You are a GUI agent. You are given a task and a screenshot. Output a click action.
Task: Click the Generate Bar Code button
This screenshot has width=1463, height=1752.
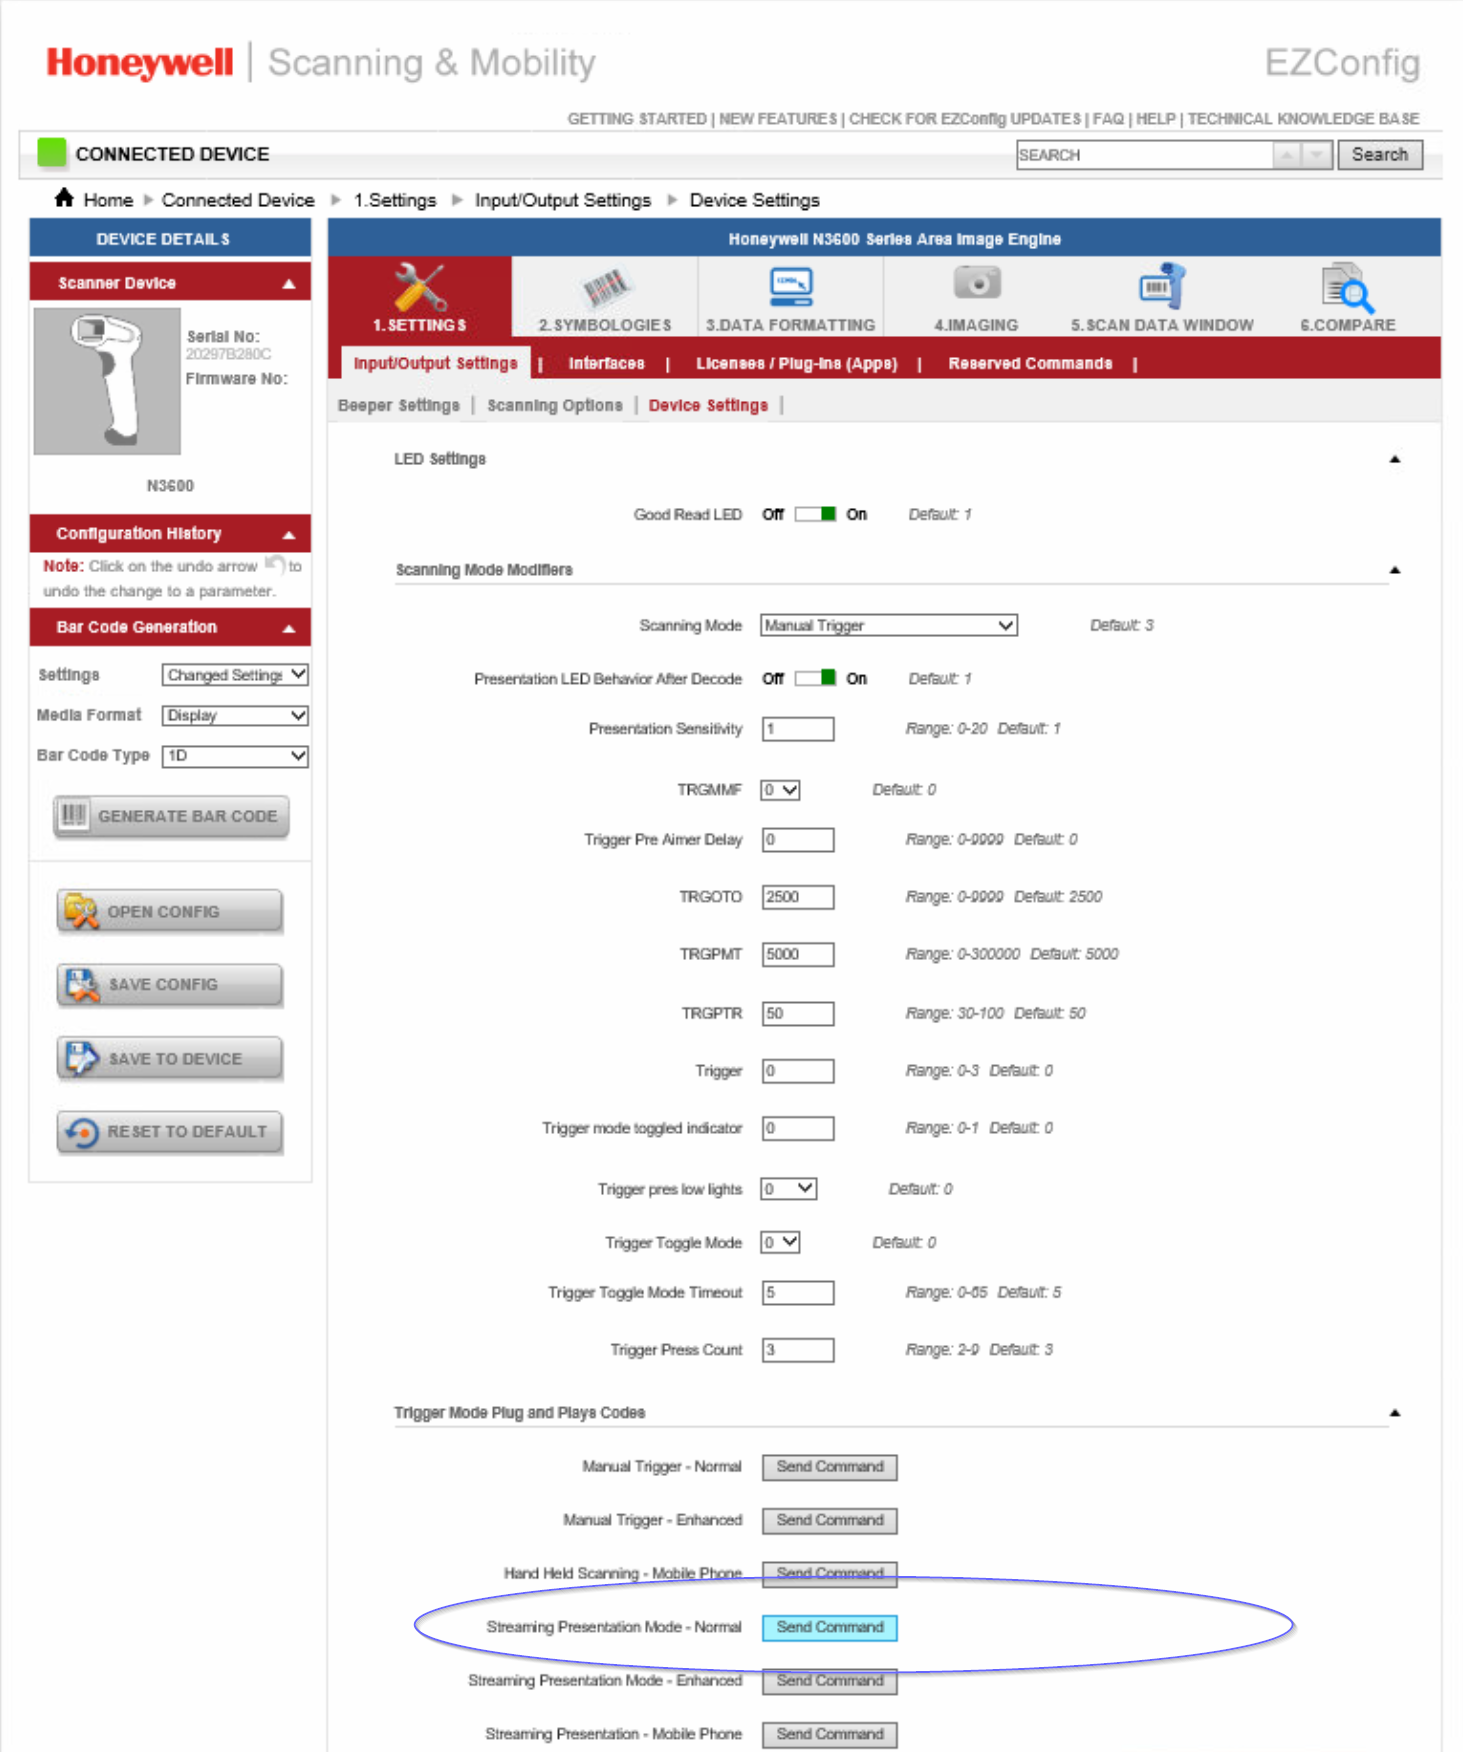pos(171,816)
